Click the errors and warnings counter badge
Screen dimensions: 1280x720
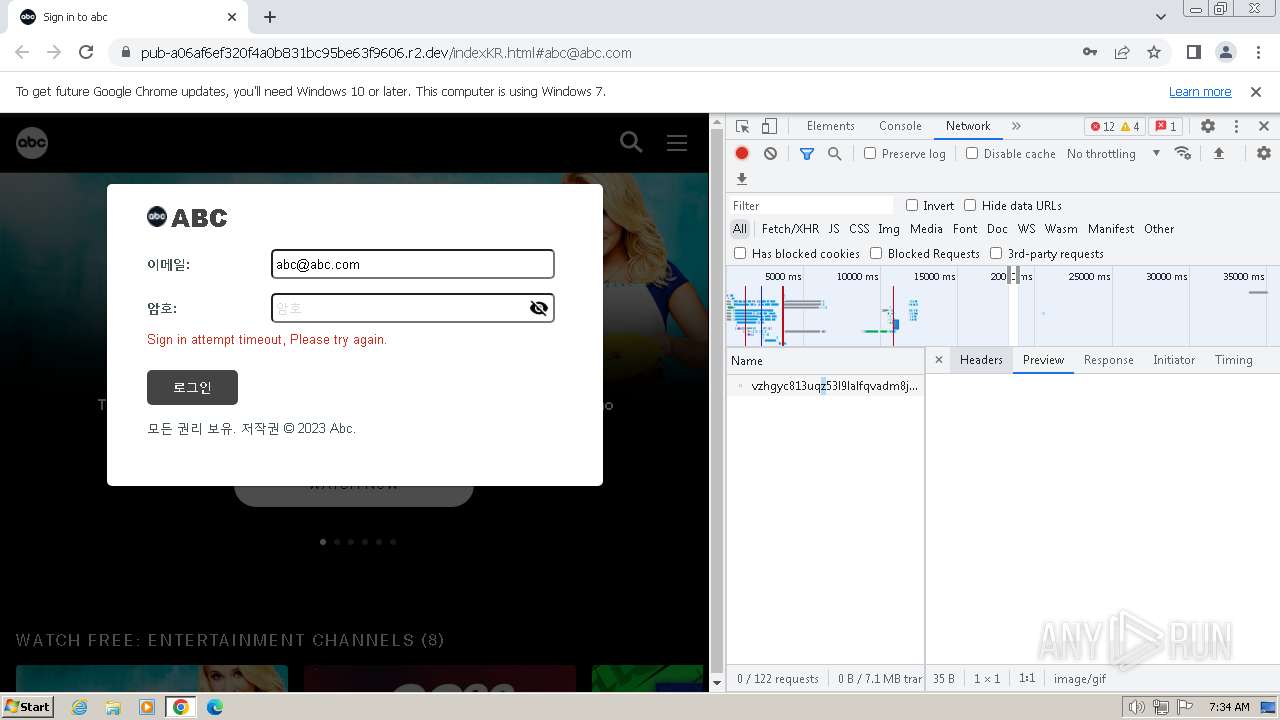click(1115, 126)
